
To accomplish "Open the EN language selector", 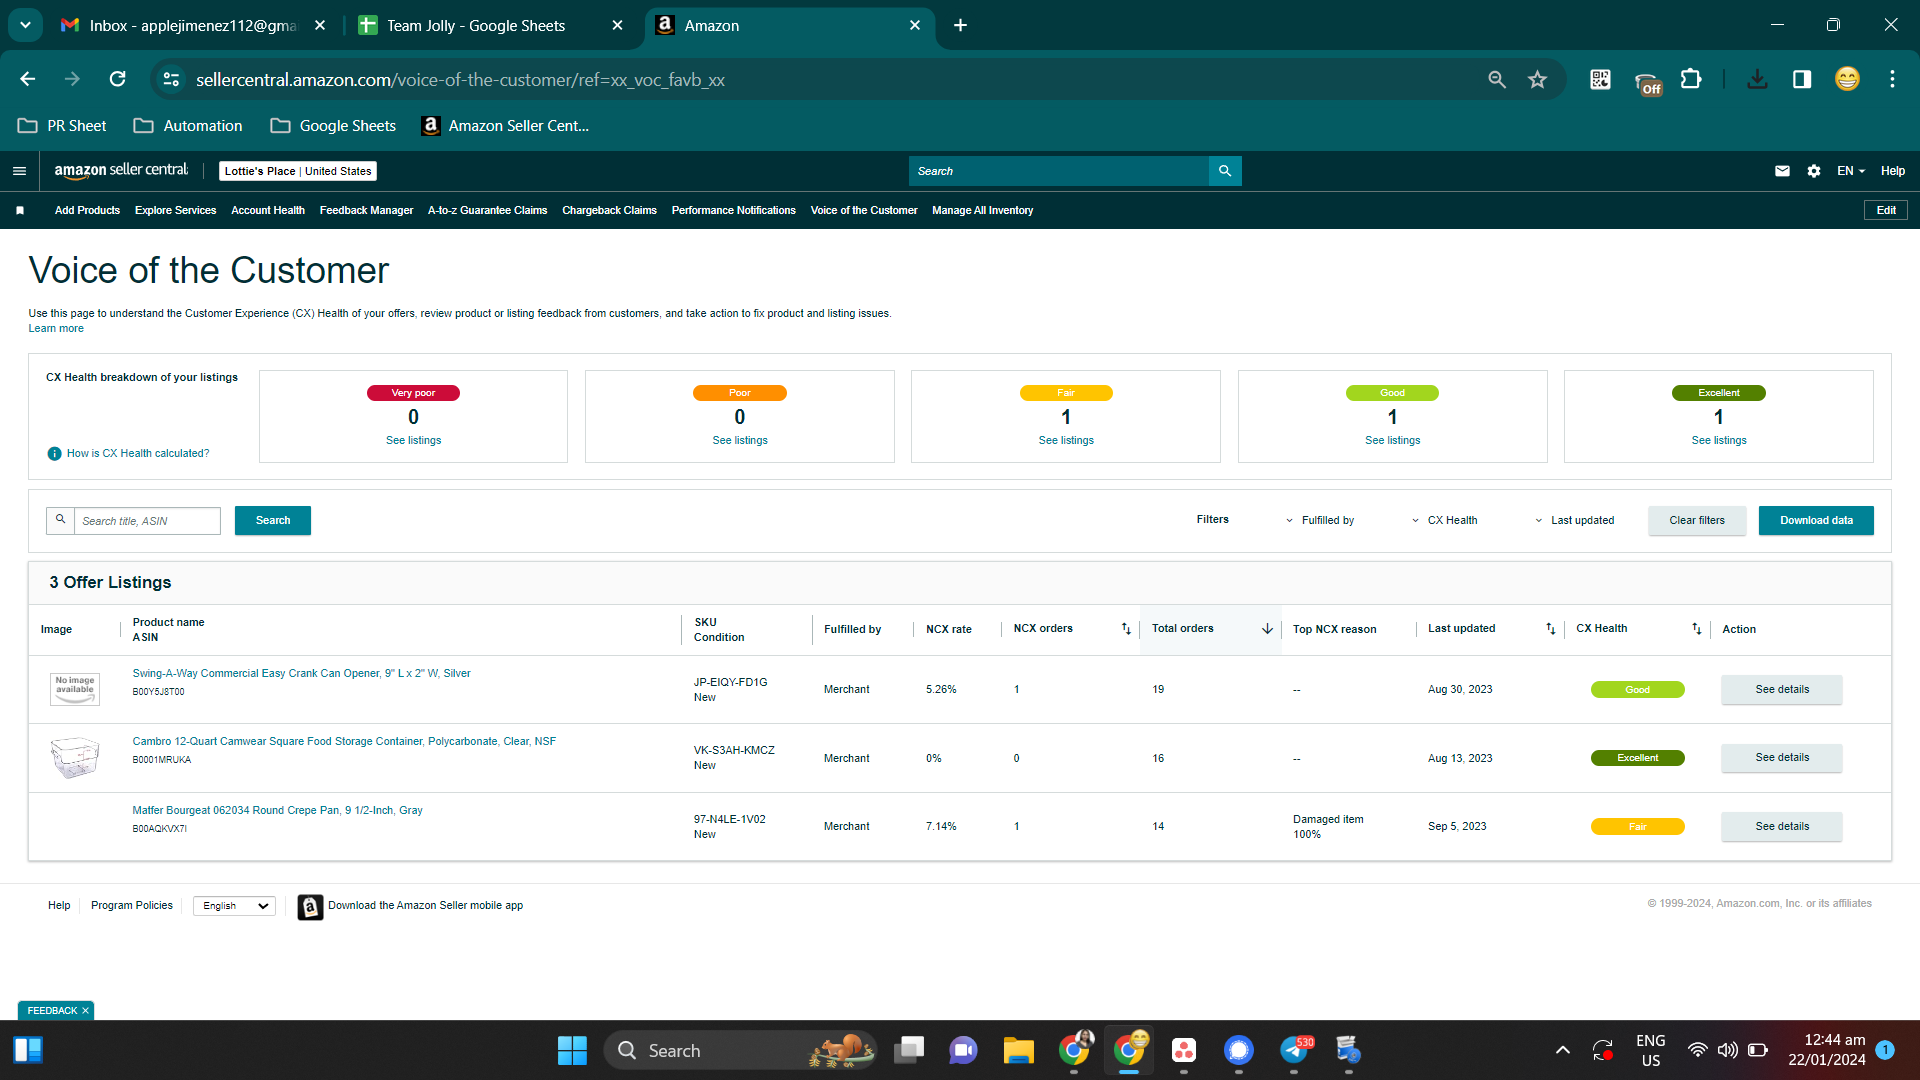I will 1850,171.
